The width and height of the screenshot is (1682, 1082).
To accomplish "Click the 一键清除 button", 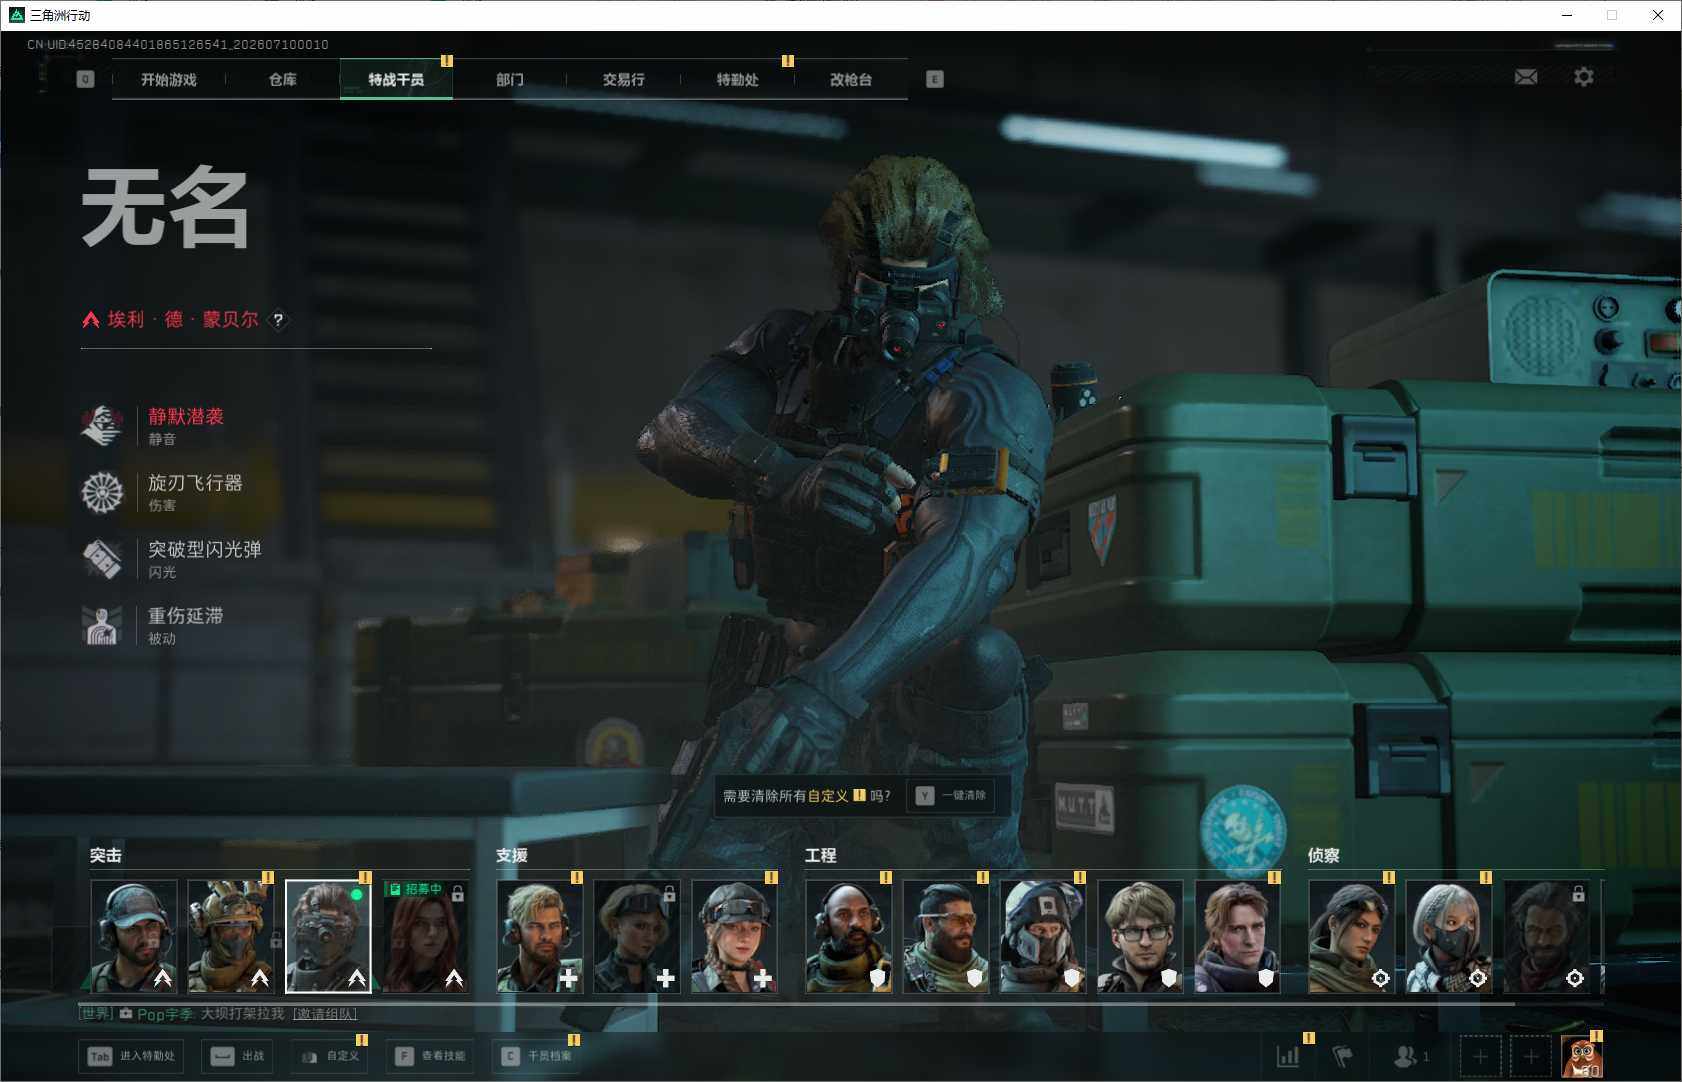I will (951, 796).
